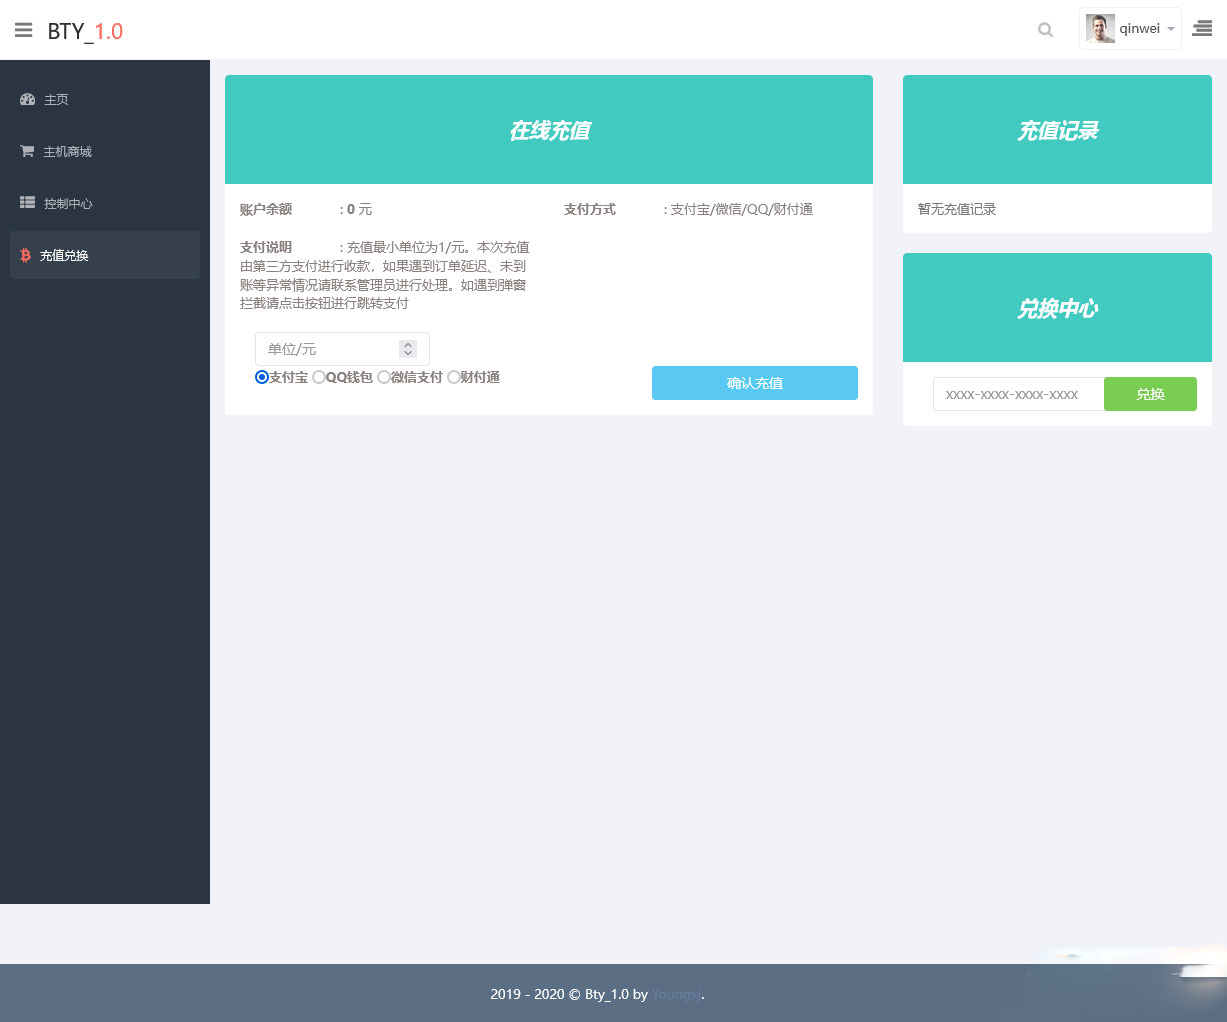Click the Youngxj link in footer
This screenshot has width=1227, height=1022.
pyautogui.click(x=676, y=994)
